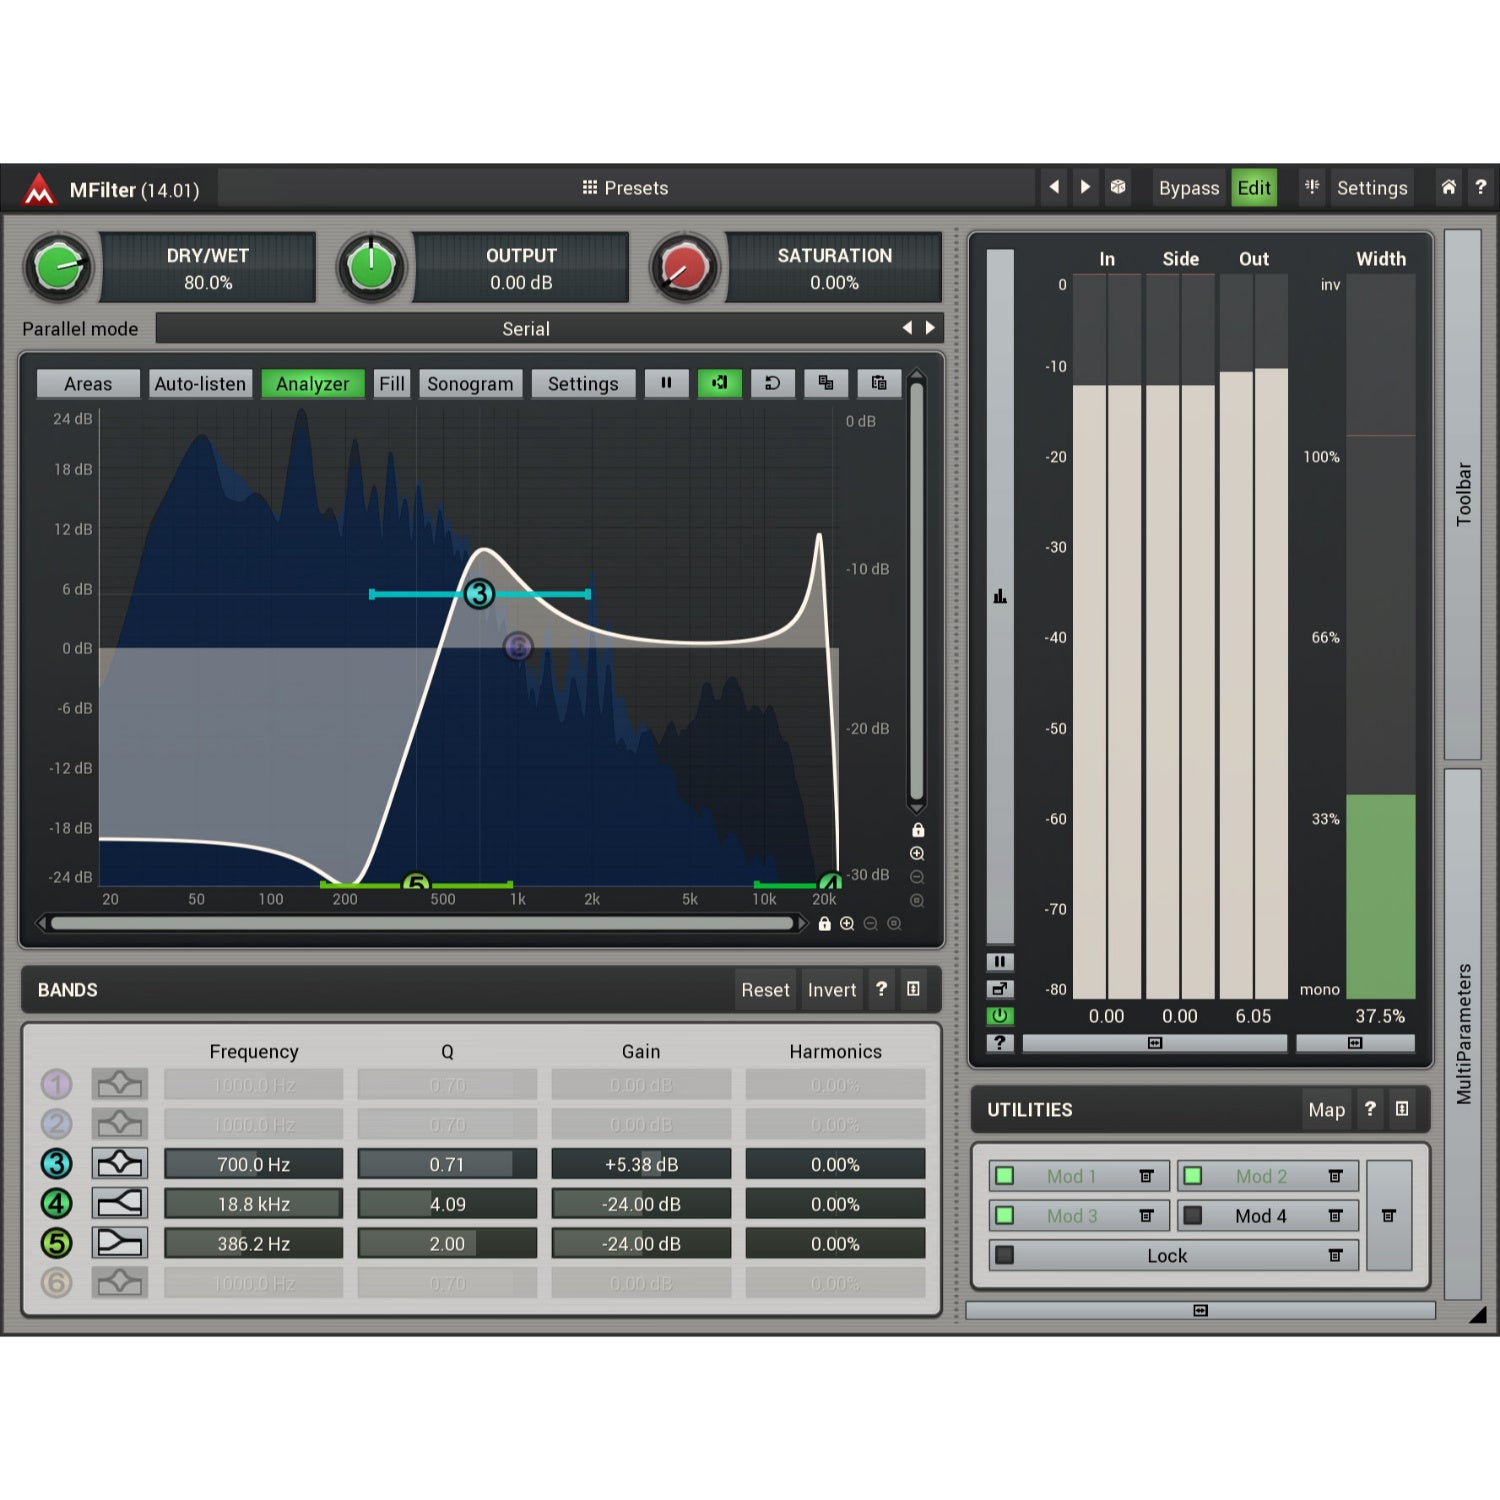Viewport: 1500px width, 1500px height.
Task: Copy the filter settings icon
Action: (x=826, y=383)
